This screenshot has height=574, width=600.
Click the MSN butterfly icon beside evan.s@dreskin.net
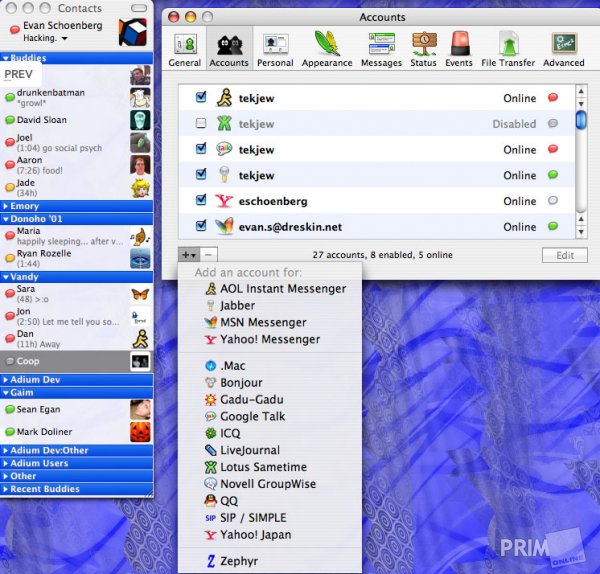click(224, 226)
